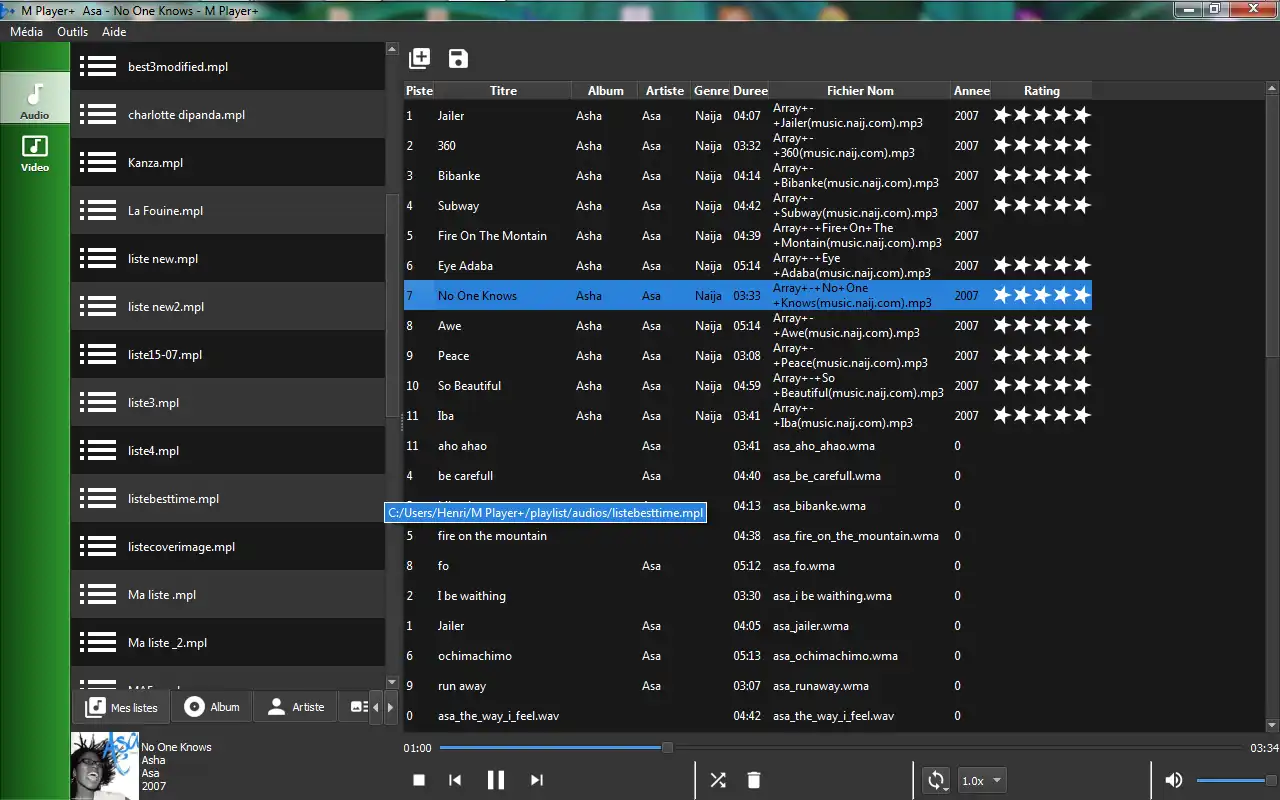Sort by the Artiste column header
Viewport: 1280px width, 800px height.
point(665,91)
